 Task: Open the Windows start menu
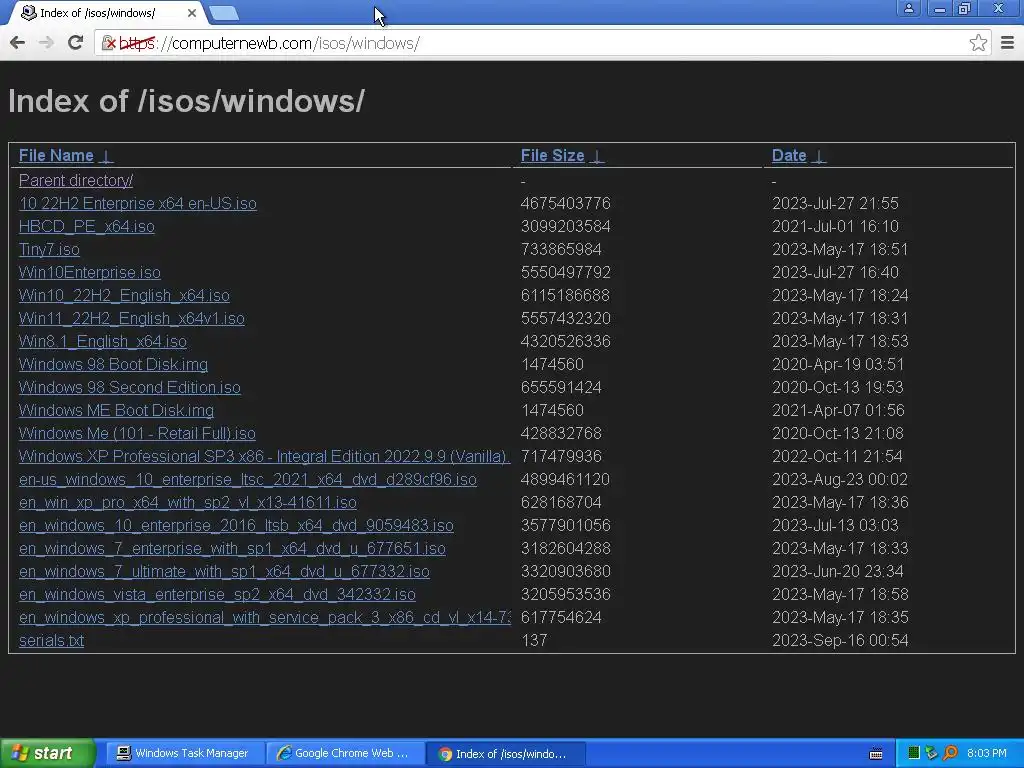tap(47, 753)
